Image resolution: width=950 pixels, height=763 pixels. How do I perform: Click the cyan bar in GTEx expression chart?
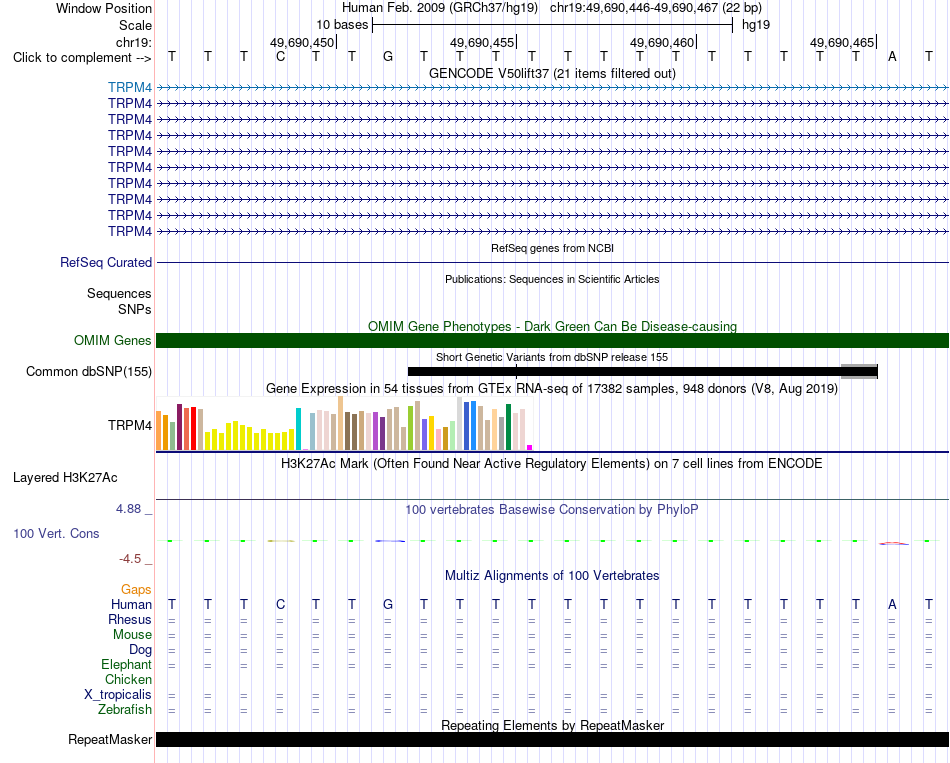coord(298,429)
